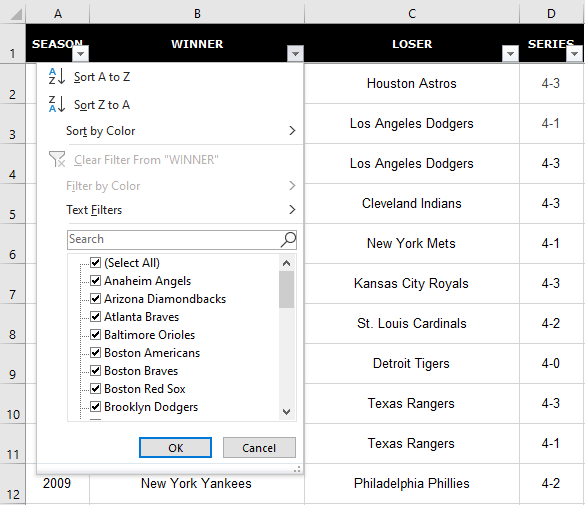Choose Sort Z to A
585x505 pixels.
[170, 104]
